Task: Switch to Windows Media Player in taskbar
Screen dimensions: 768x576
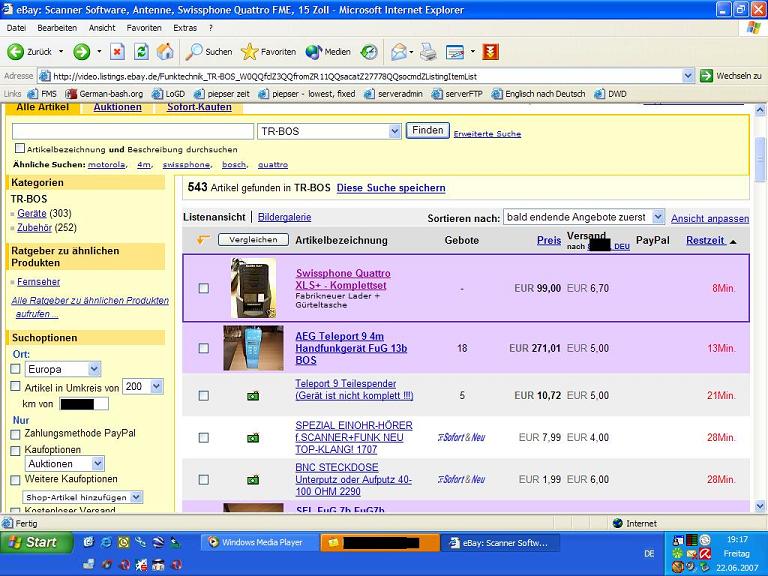Action: pyautogui.click(x=258, y=542)
